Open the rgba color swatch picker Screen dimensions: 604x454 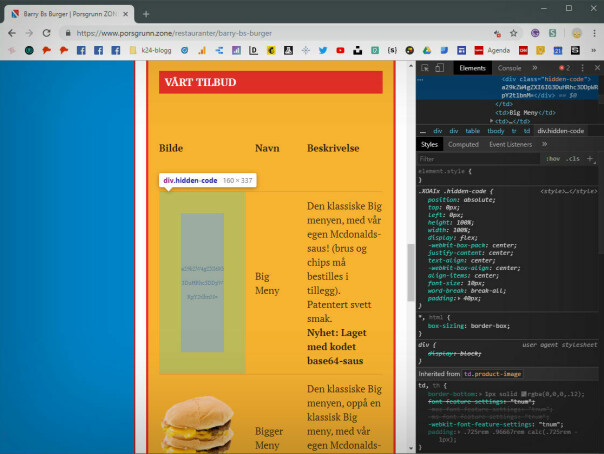tap(523, 394)
